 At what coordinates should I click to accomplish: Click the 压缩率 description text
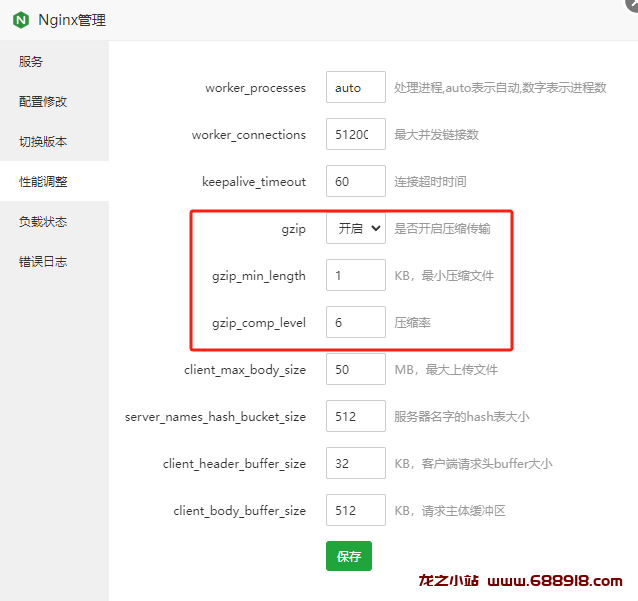[x=412, y=323]
